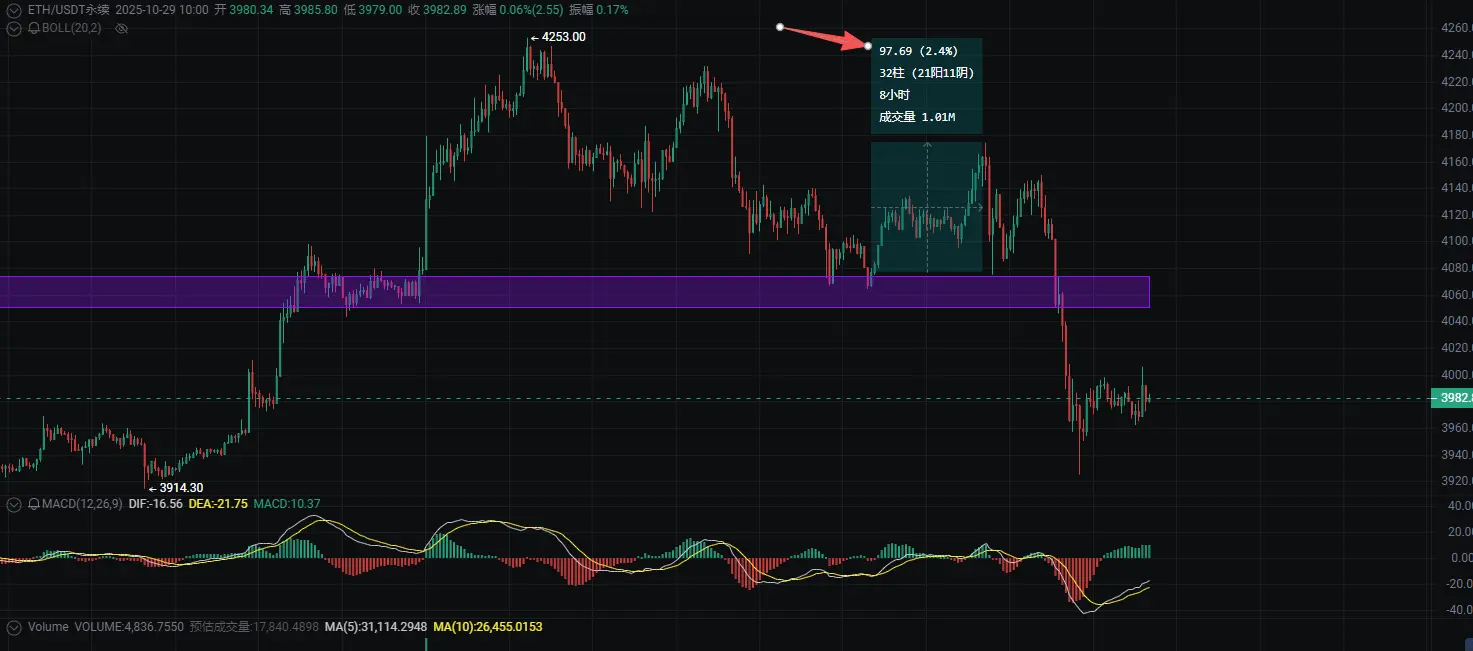Click the 低 3979.00 low price value
The height and width of the screenshot is (651, 1473).
click(x=372, y=9)
